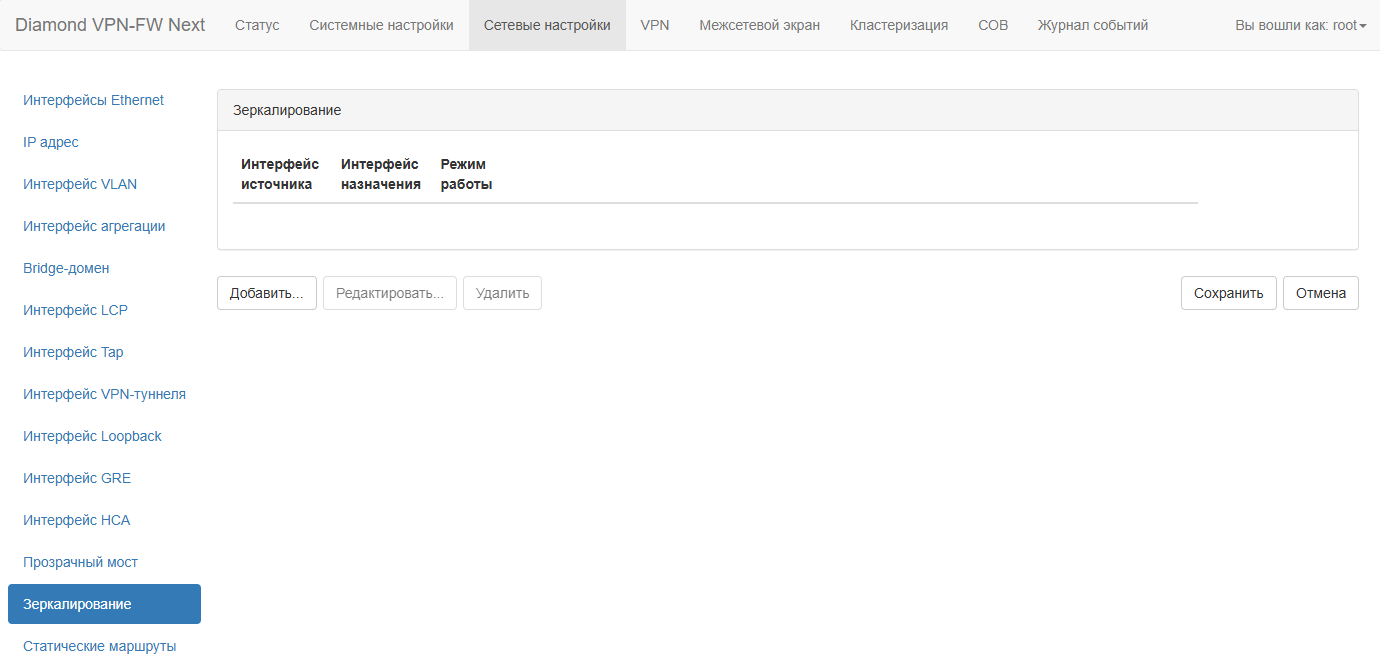Open Интерфейс GRE settings
The width and height of the screenshot is (1380, 664).
(x=77, y=478)
